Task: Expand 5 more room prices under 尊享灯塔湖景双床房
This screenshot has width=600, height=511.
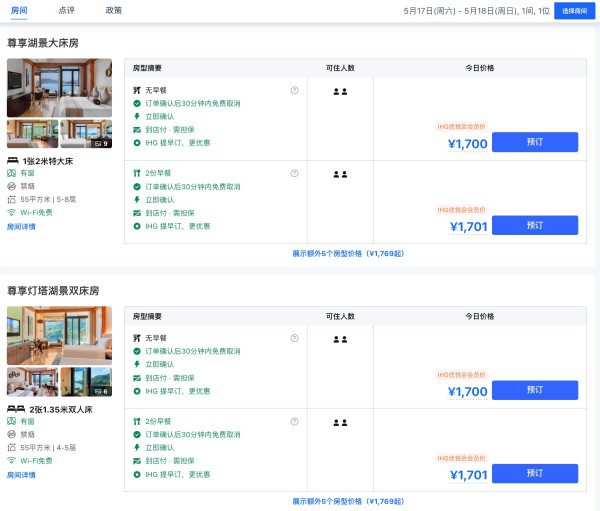Action: [348, 501]
